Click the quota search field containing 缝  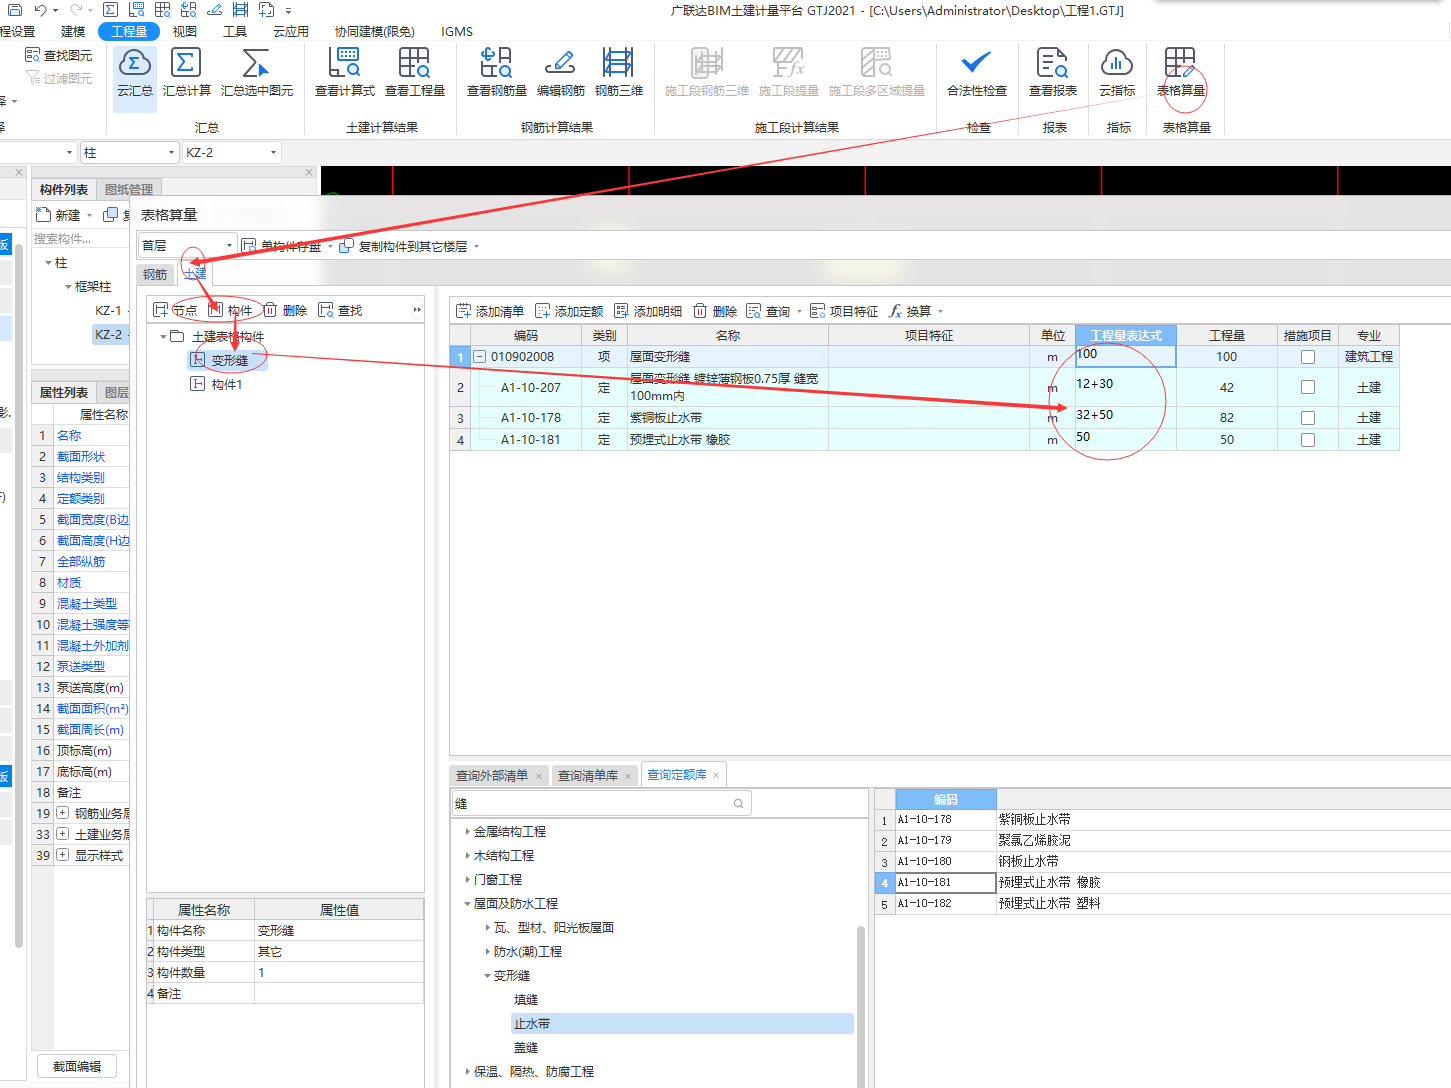coord(601,803)
